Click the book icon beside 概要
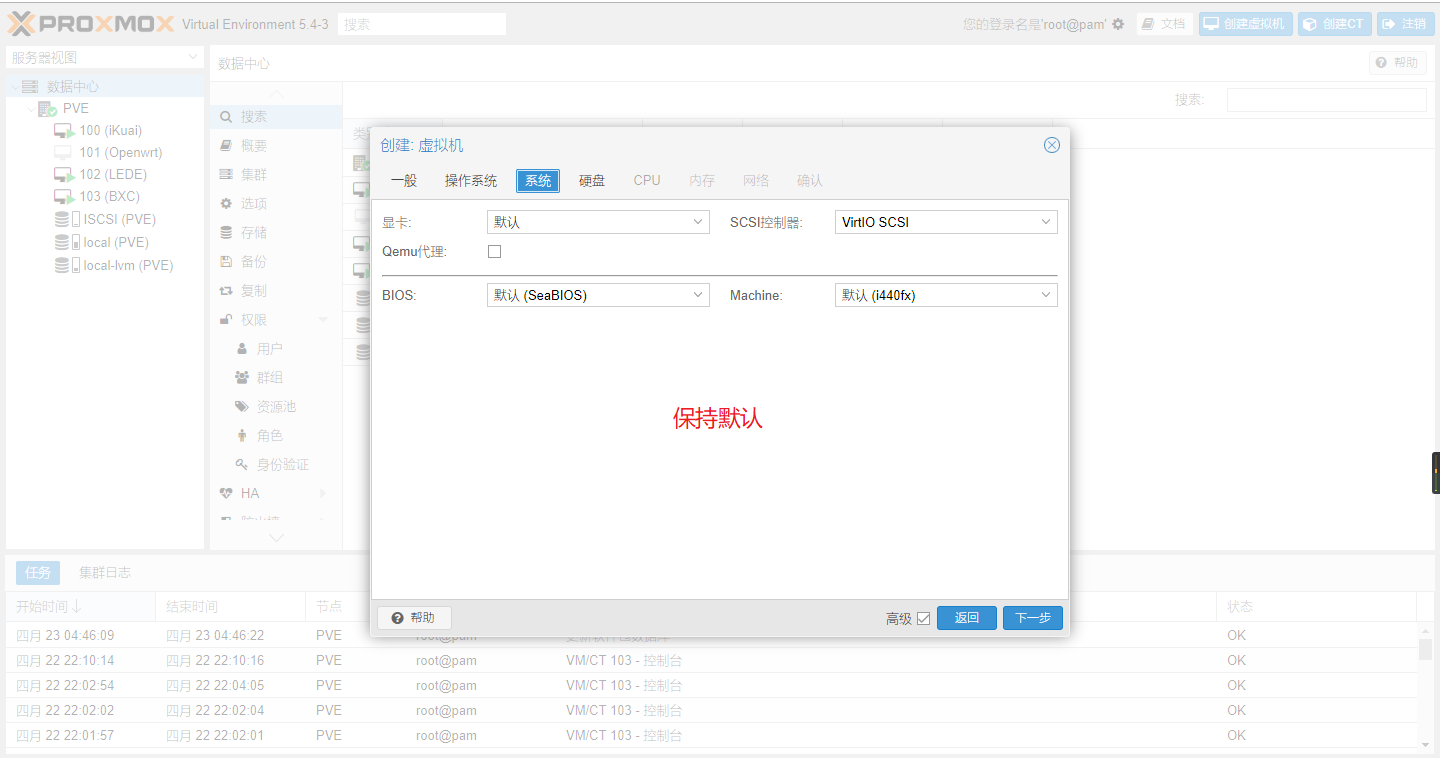1440x758 pixels. click(x=226, y=146)
